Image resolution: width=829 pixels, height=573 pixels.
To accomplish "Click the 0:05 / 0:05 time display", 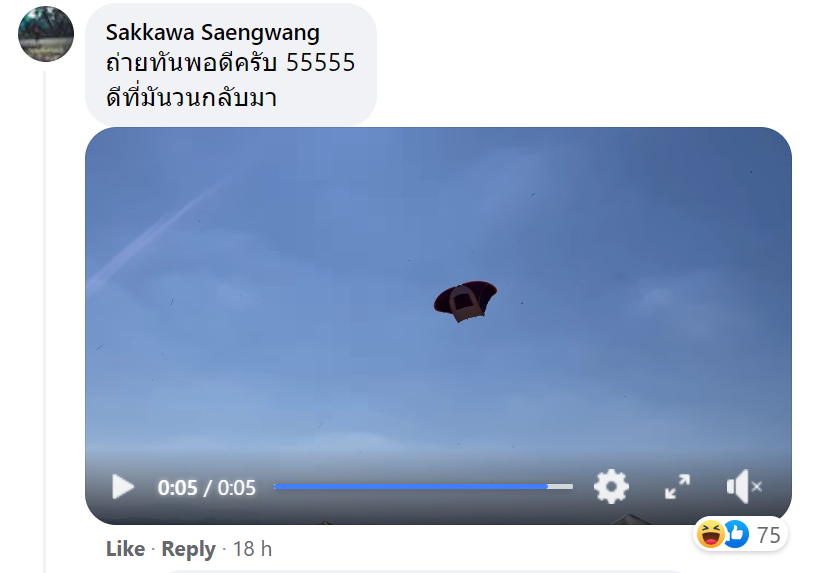I will coord(207,487).
